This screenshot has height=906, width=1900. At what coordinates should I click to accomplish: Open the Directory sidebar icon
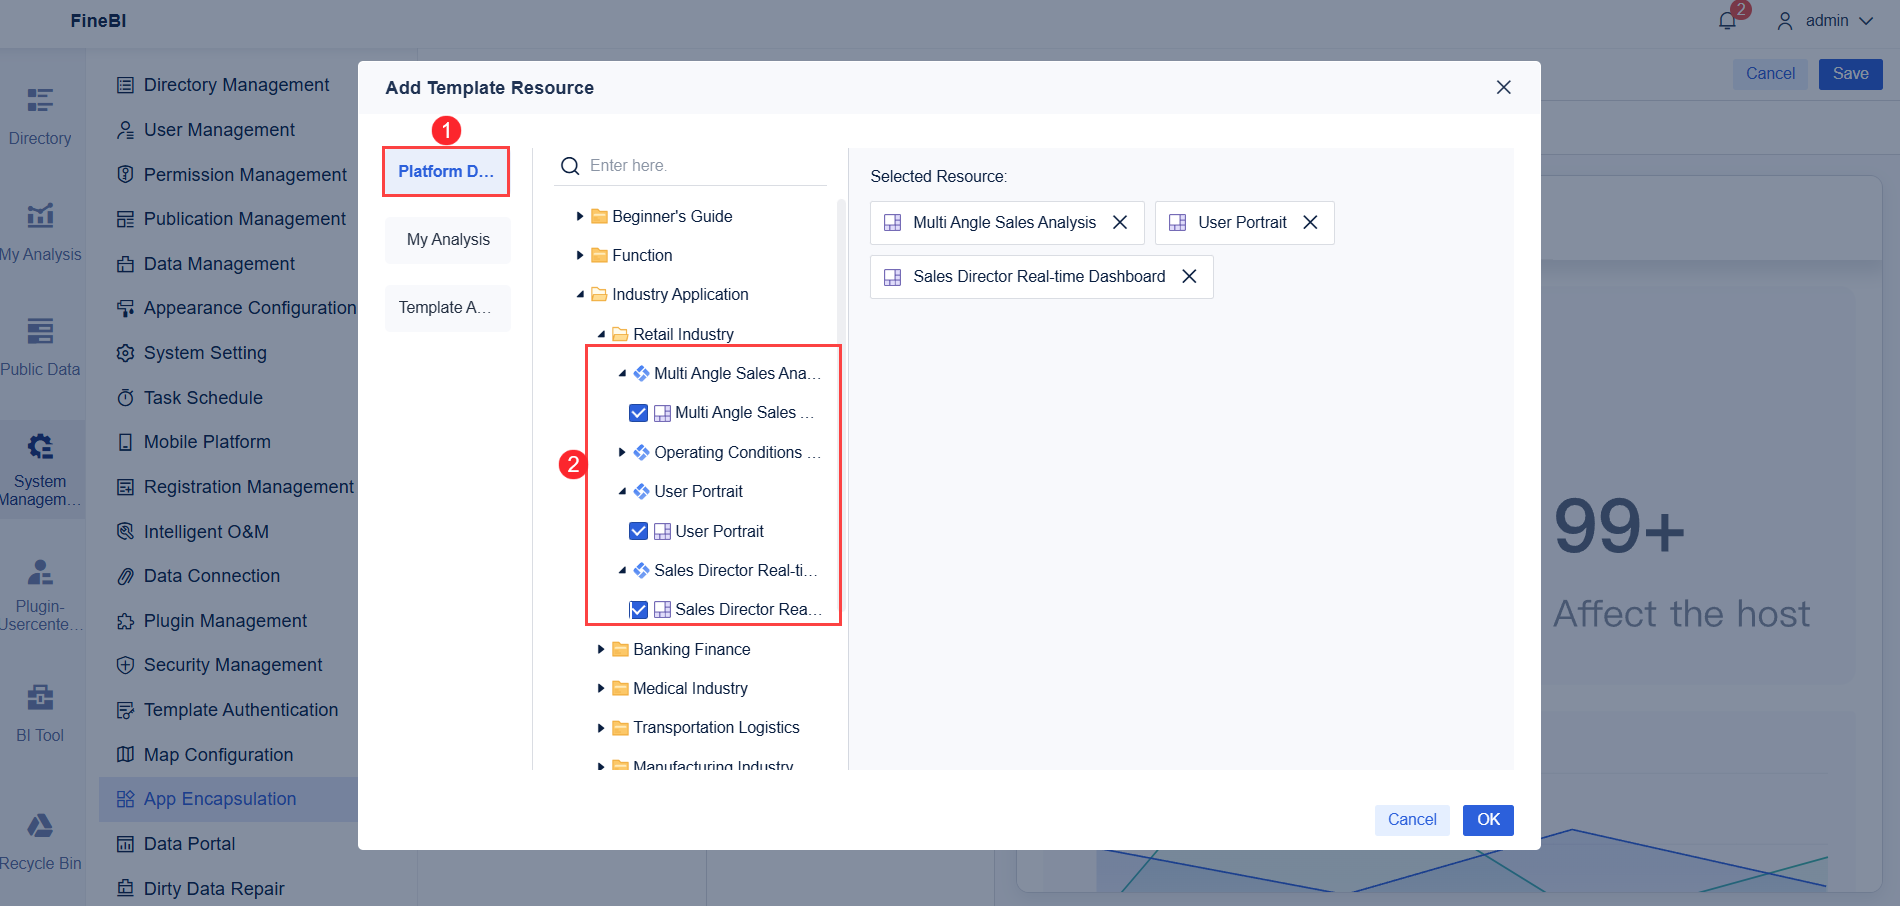tap(40, 100)
